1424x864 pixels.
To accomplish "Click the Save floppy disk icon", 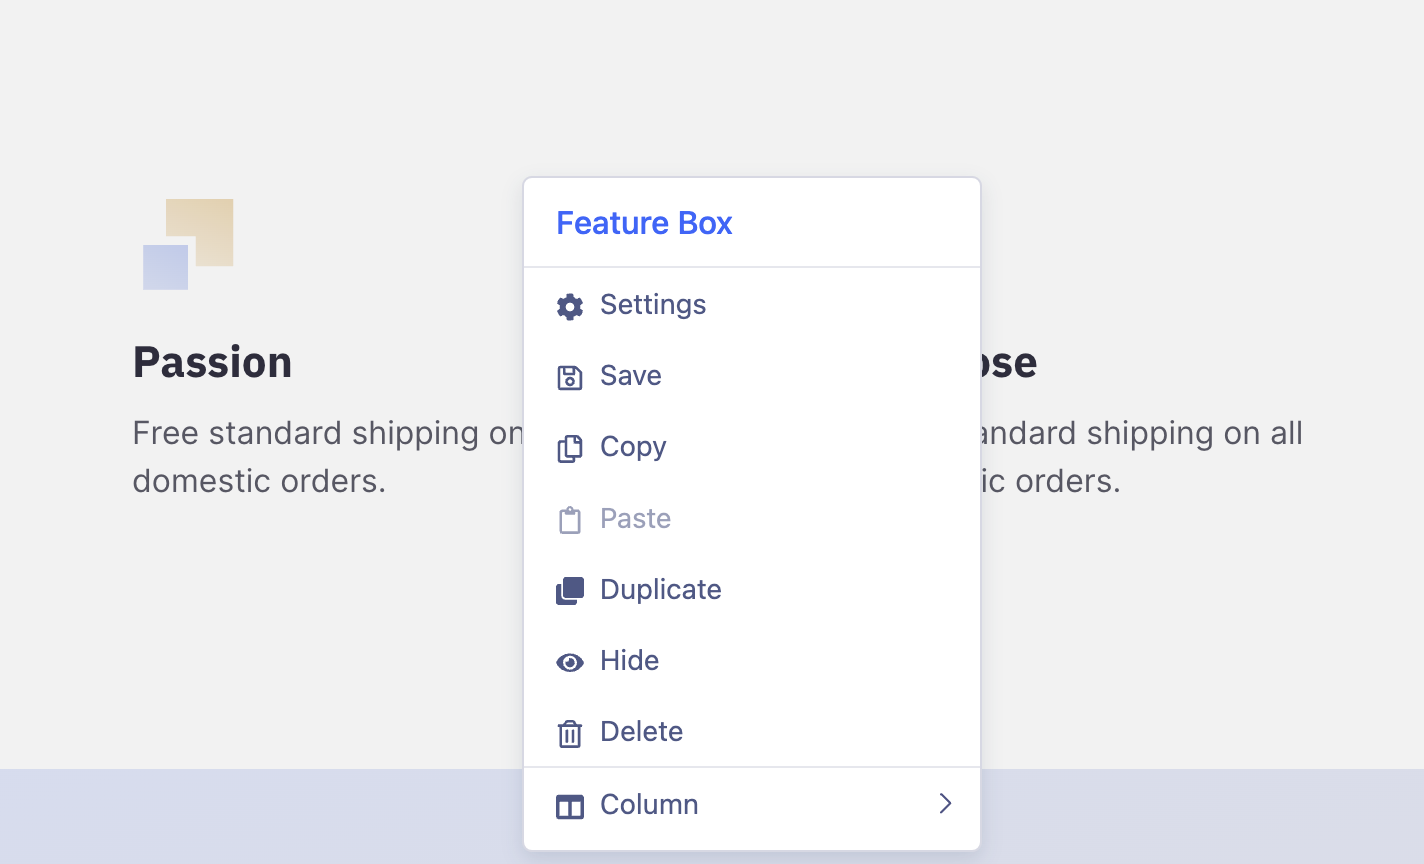I will tap(570, 377).
